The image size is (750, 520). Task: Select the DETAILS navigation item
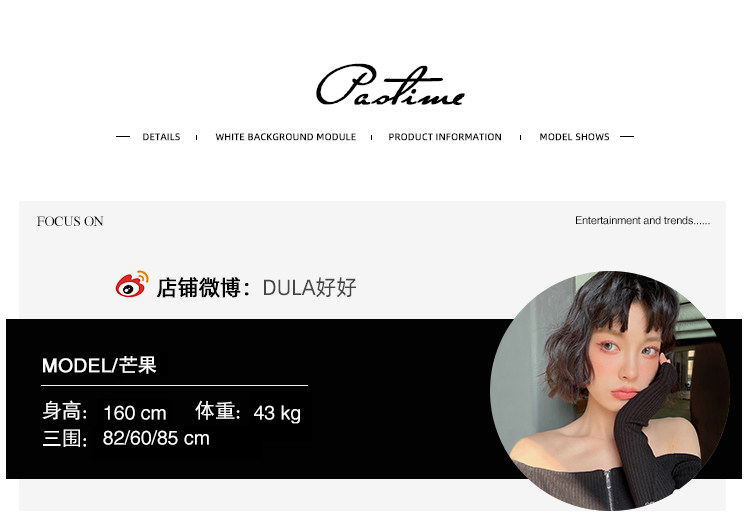(161, 137)
